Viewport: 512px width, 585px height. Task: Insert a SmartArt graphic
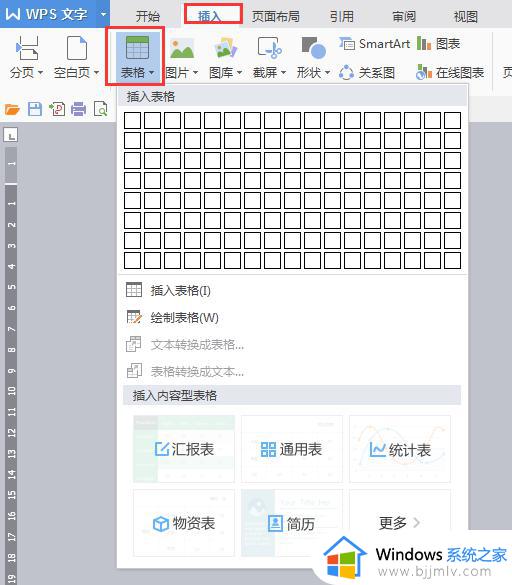374,44
